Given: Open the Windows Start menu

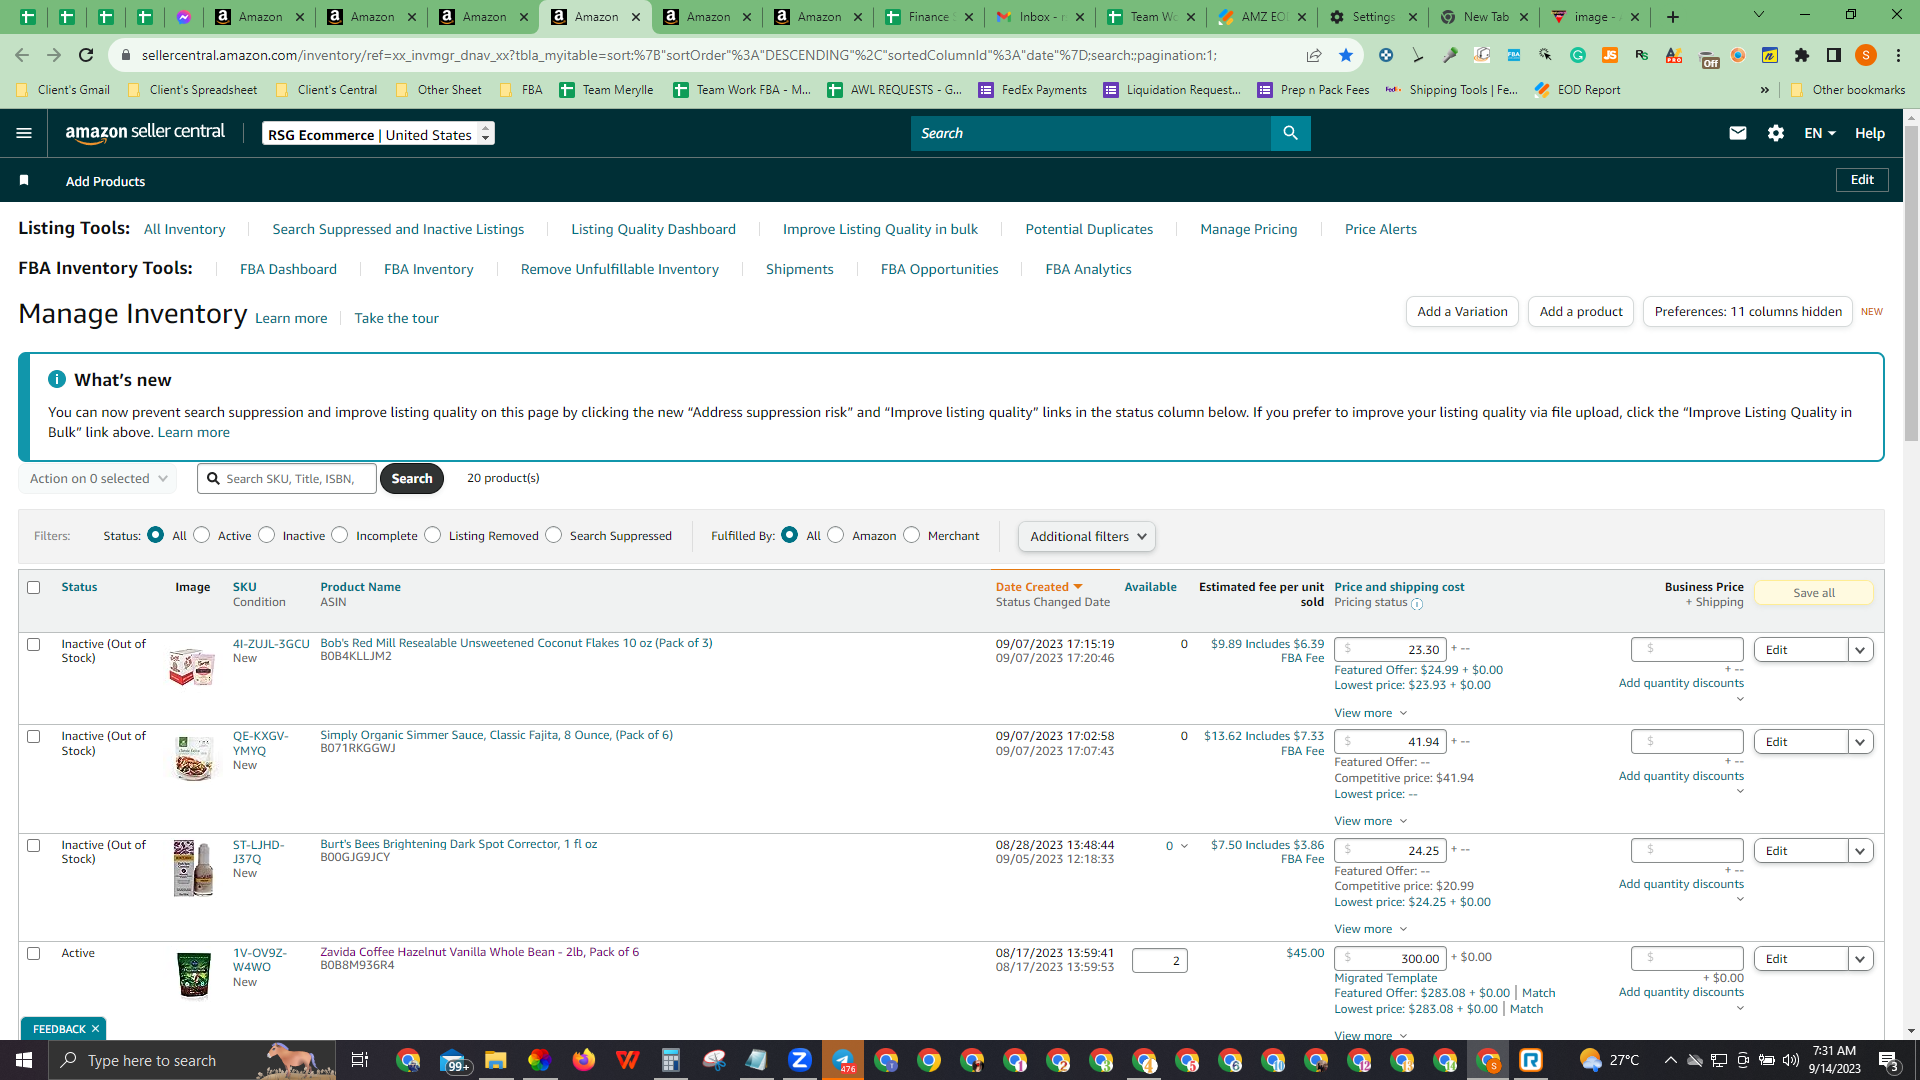Looking at the screenshot, I should [x=24, y=1060].
